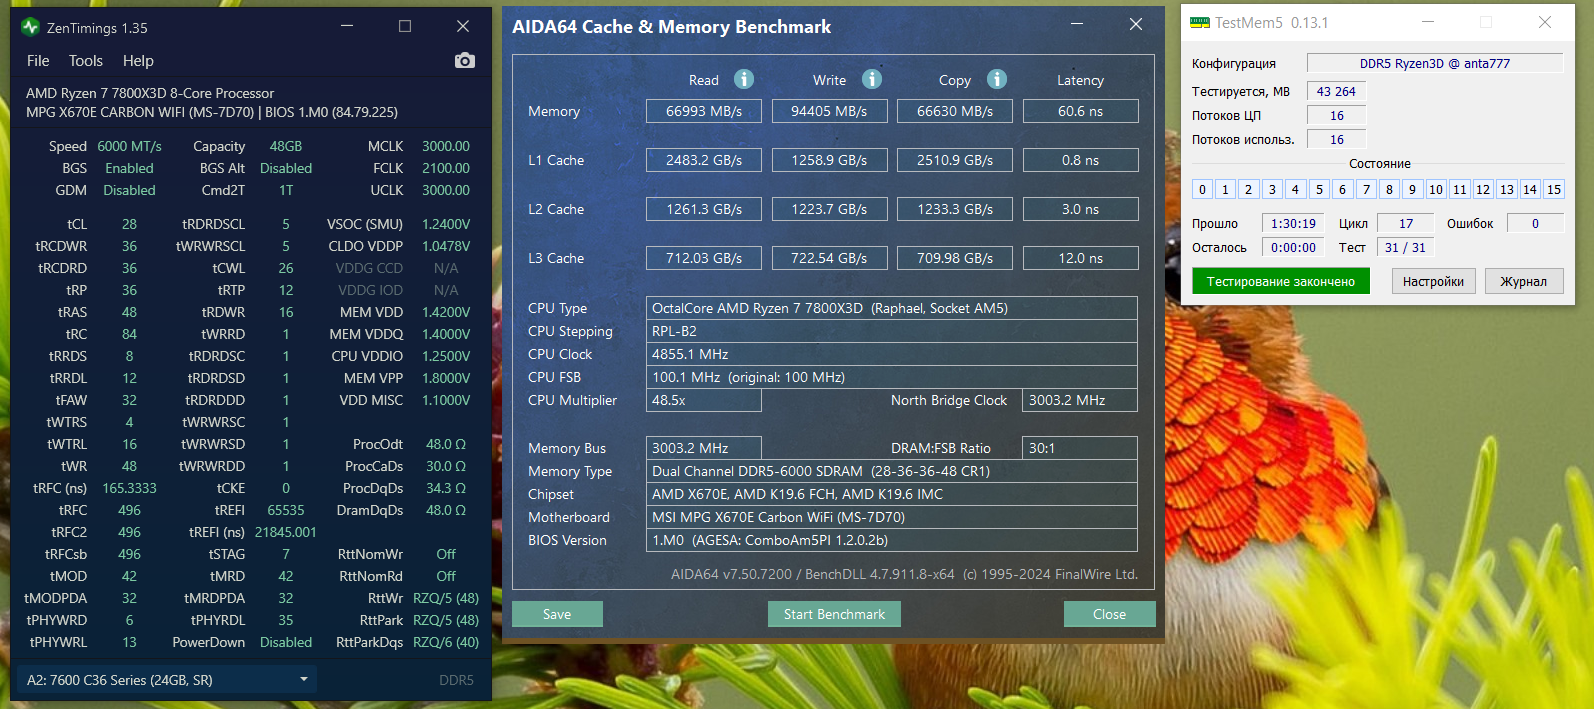The image size is (1594, 709).
Task: Select thread 2 state box in TestMem5
Action: click(x=1248, y=189)
